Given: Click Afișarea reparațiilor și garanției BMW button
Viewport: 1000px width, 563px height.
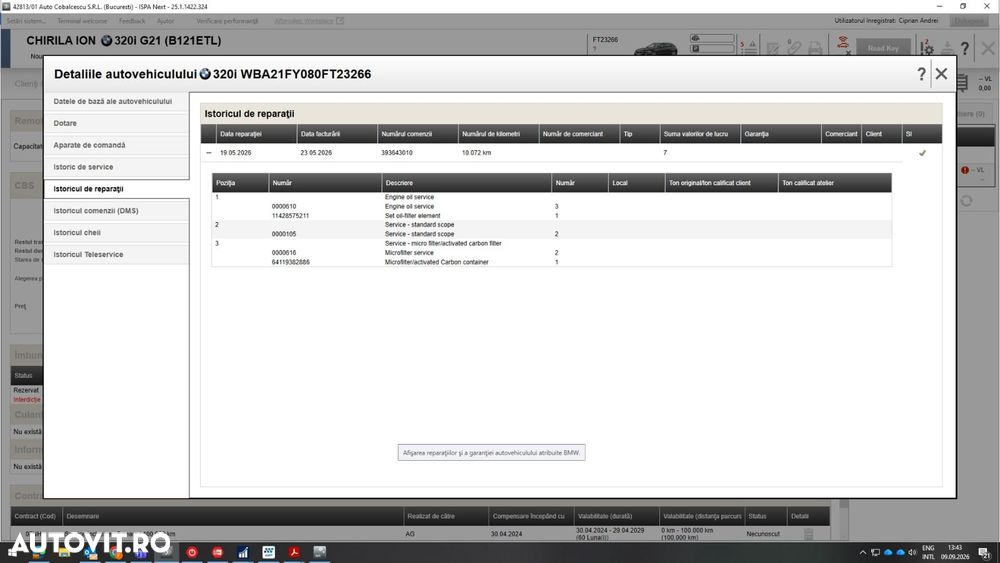Looking at the screenshot, I should pos(491,453).
